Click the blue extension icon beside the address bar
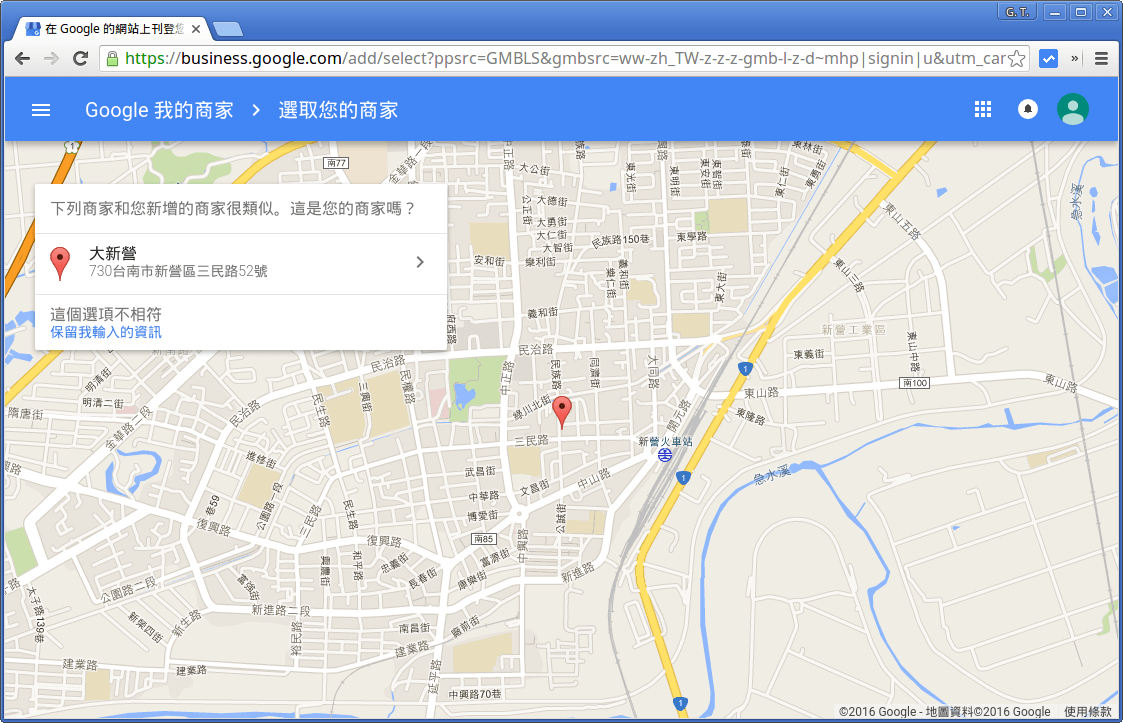Image resolution: width=1123 pixels, height=723 pixels. (1049, 58)
